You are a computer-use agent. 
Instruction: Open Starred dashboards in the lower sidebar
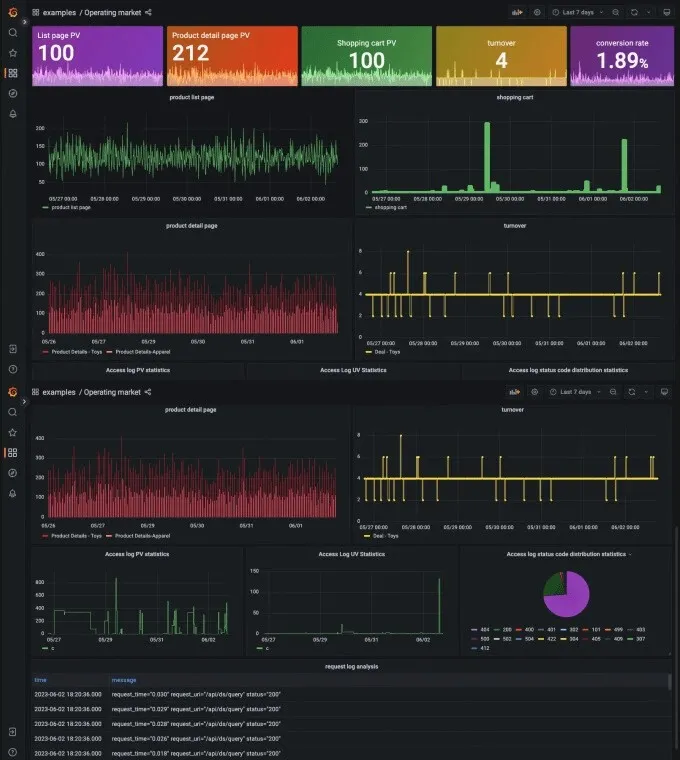pos(13,432)
